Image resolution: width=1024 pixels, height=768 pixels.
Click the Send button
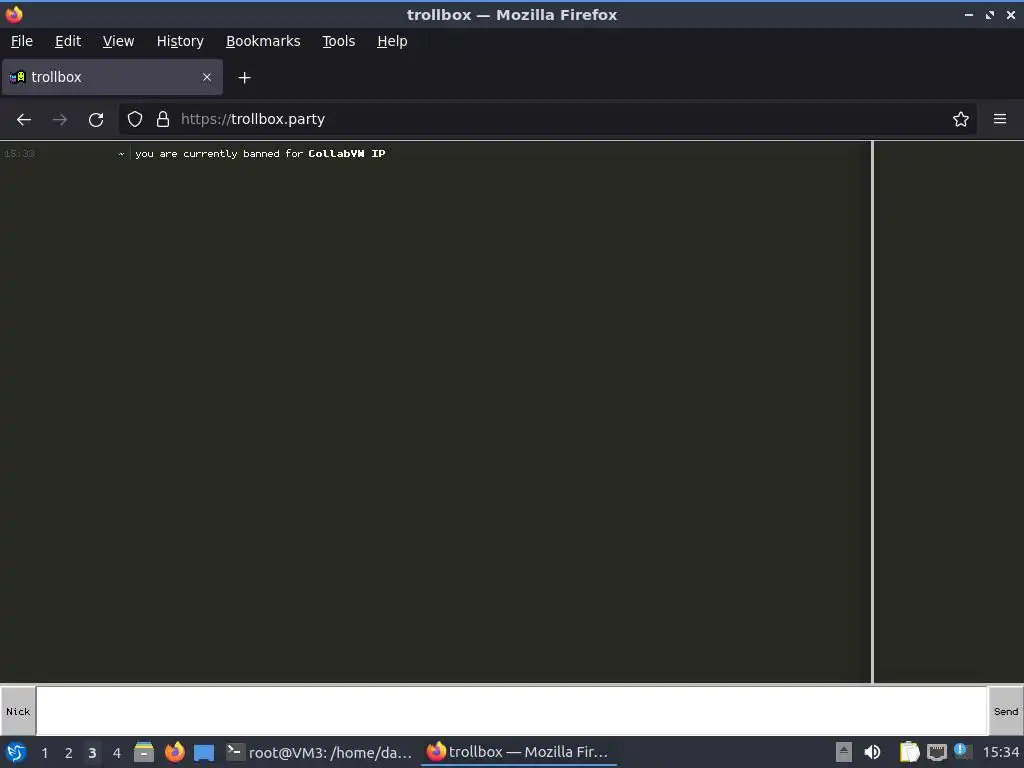1006,711
